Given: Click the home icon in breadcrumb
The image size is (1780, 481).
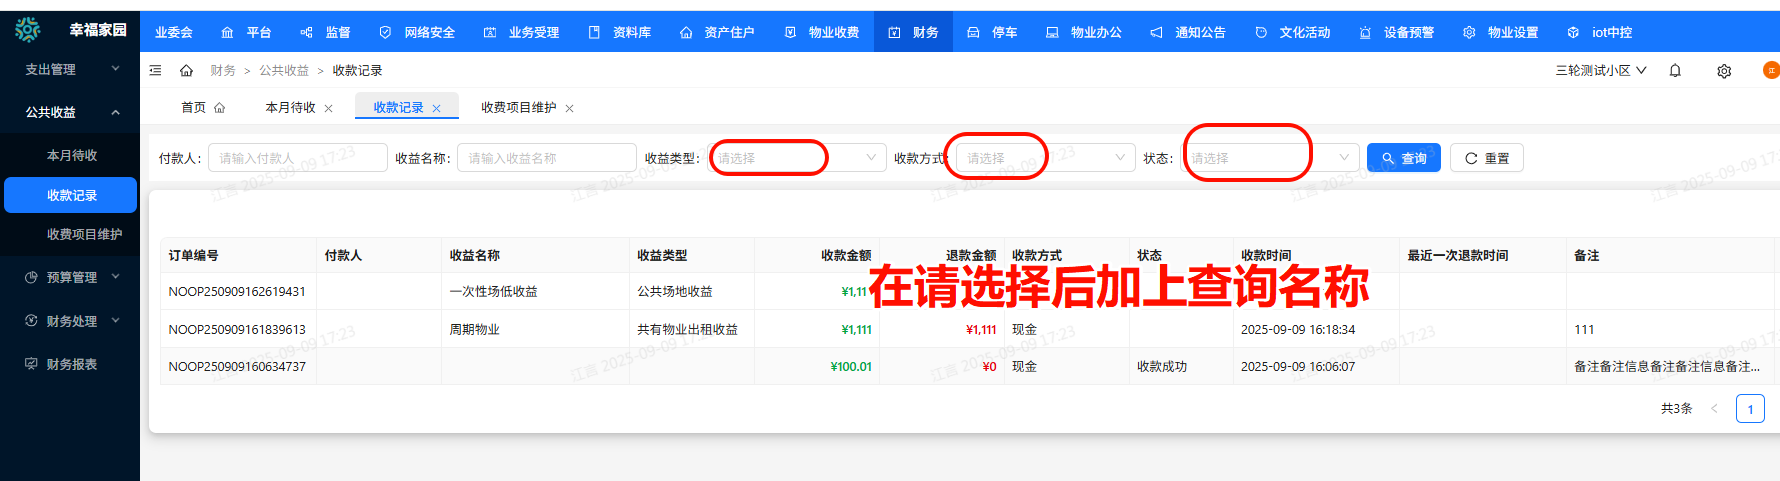Looking at the screenshot, I should coord(186,71).
